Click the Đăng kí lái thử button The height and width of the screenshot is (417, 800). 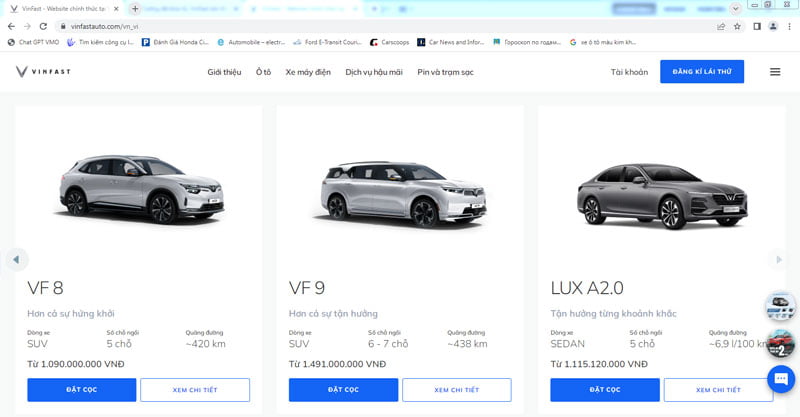[x=702, y=71]
